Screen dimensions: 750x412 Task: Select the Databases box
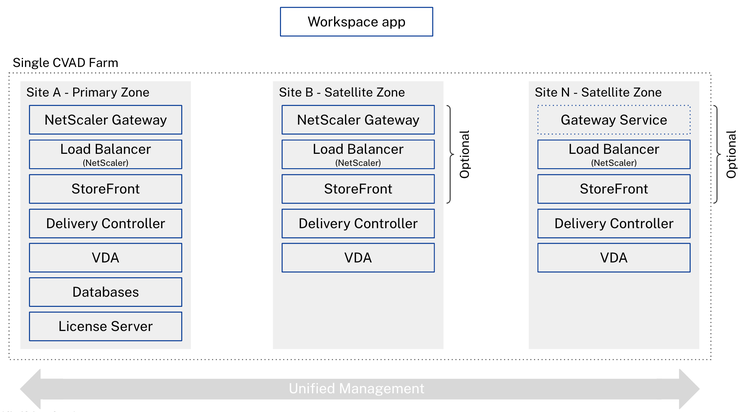click(x=105, y=292)
